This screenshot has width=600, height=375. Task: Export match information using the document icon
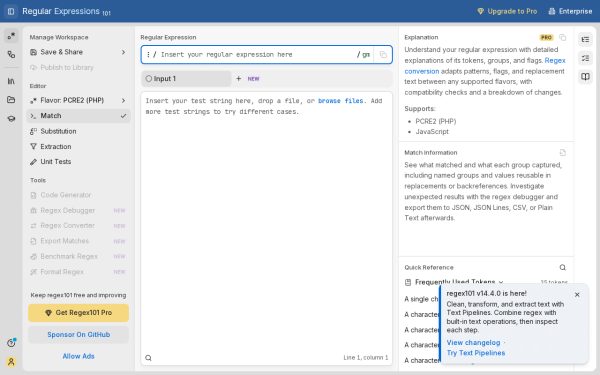tap(562, 153)
